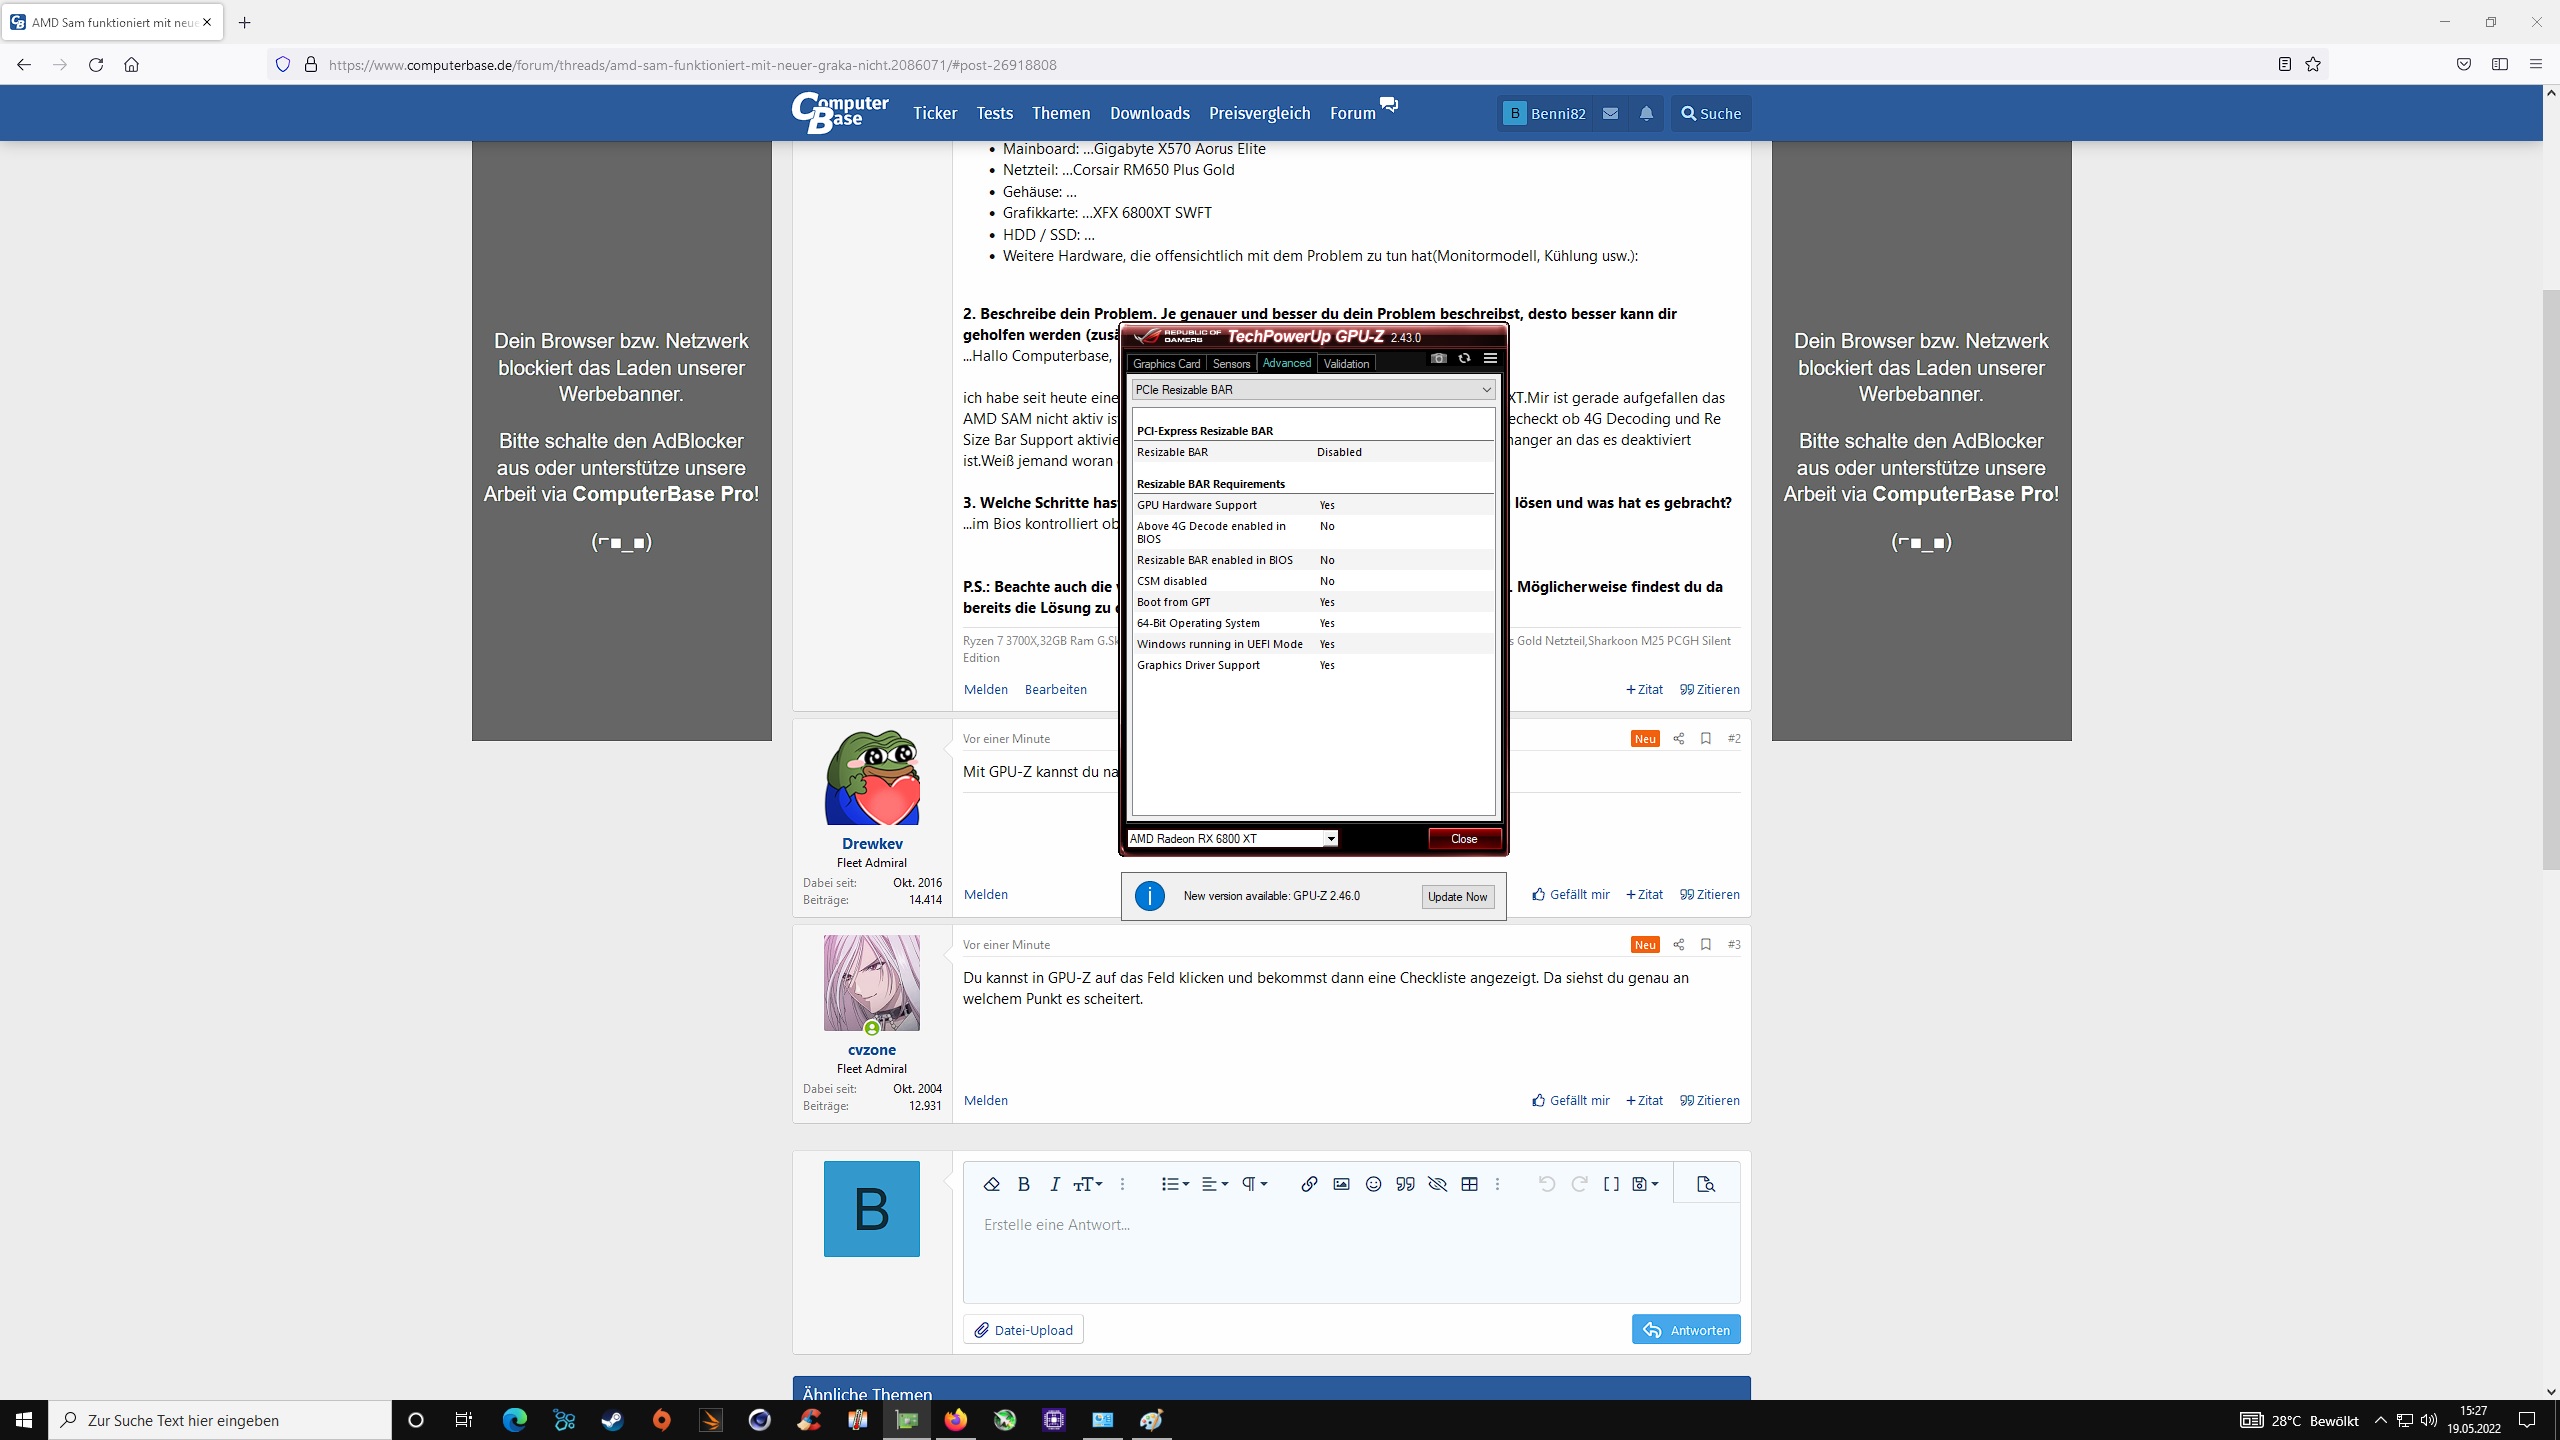The height and width of the screenshot is (1440, 2560).
Task: Click the Antworten reply button
Action: coord(1686,1330)
